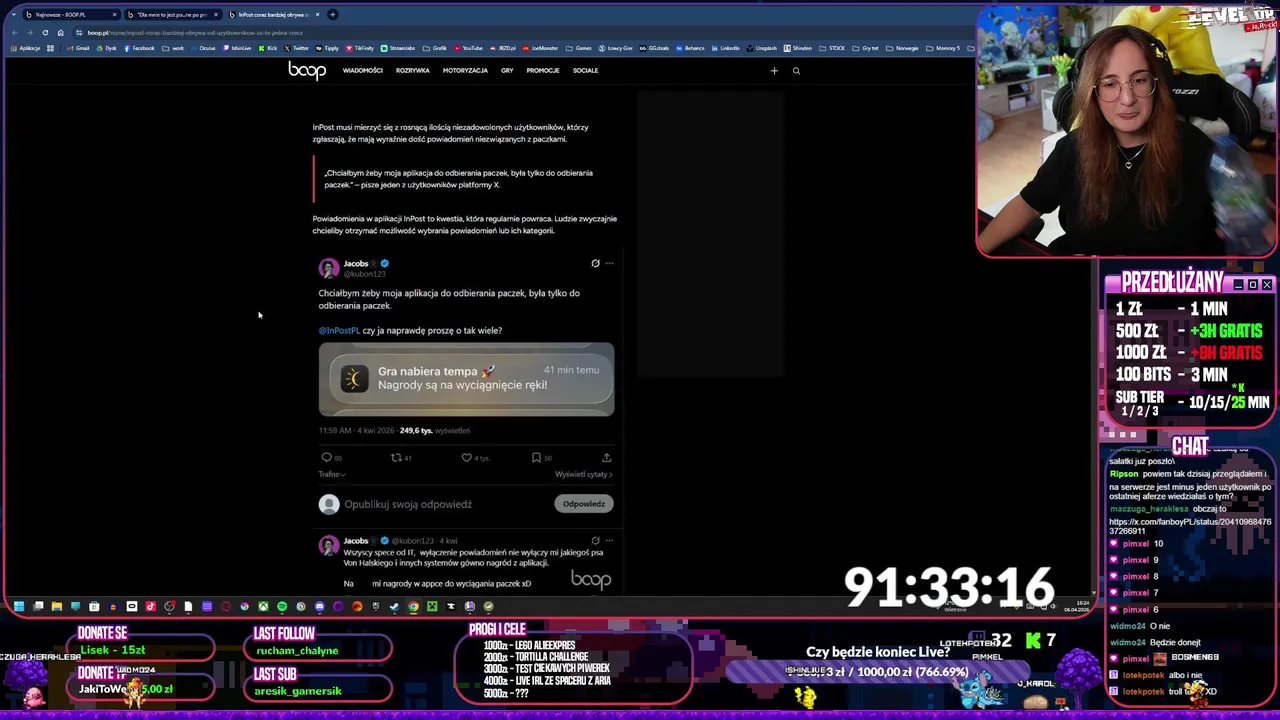1280x720 pixels.
Task: Open Norwegia bookmarks folder
Action: click(902, 48)
